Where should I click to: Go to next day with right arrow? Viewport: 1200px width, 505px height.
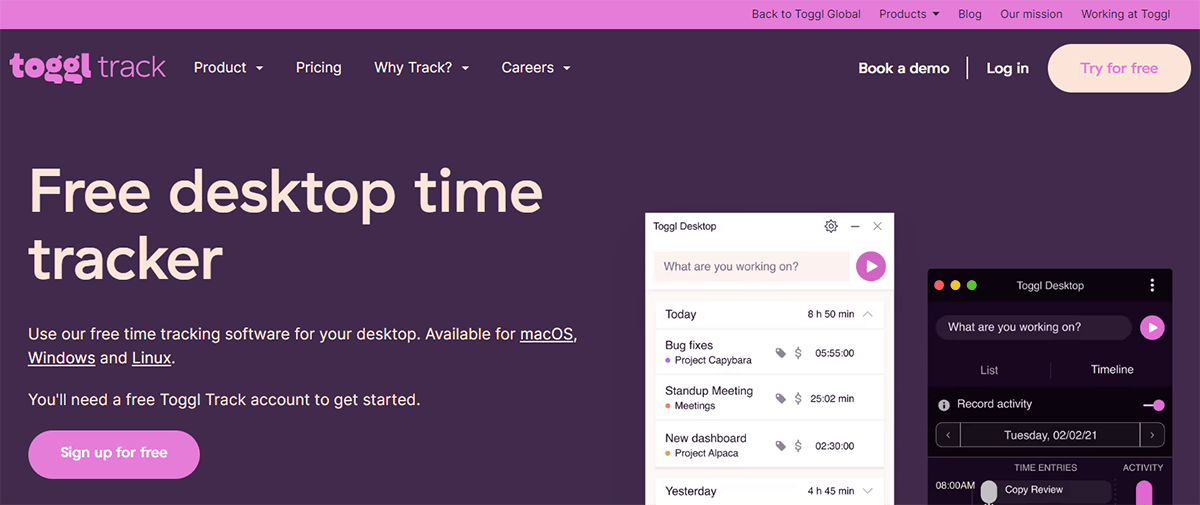pos(1153,435)
